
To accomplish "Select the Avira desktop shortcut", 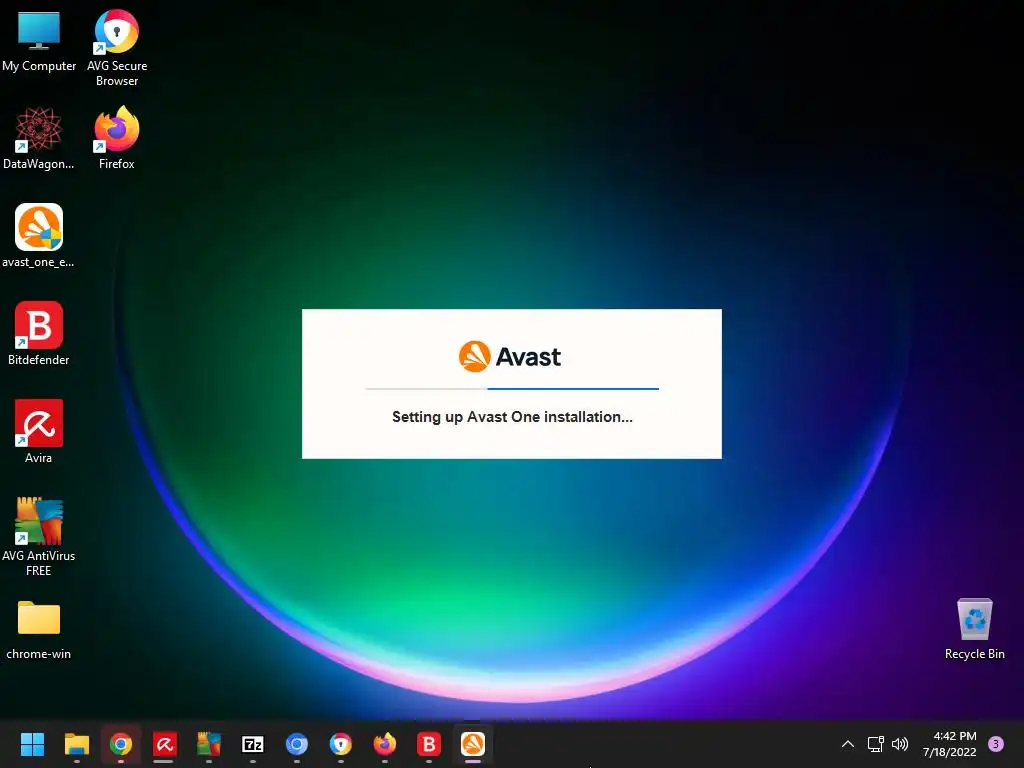I will click(x=39, y=432).
